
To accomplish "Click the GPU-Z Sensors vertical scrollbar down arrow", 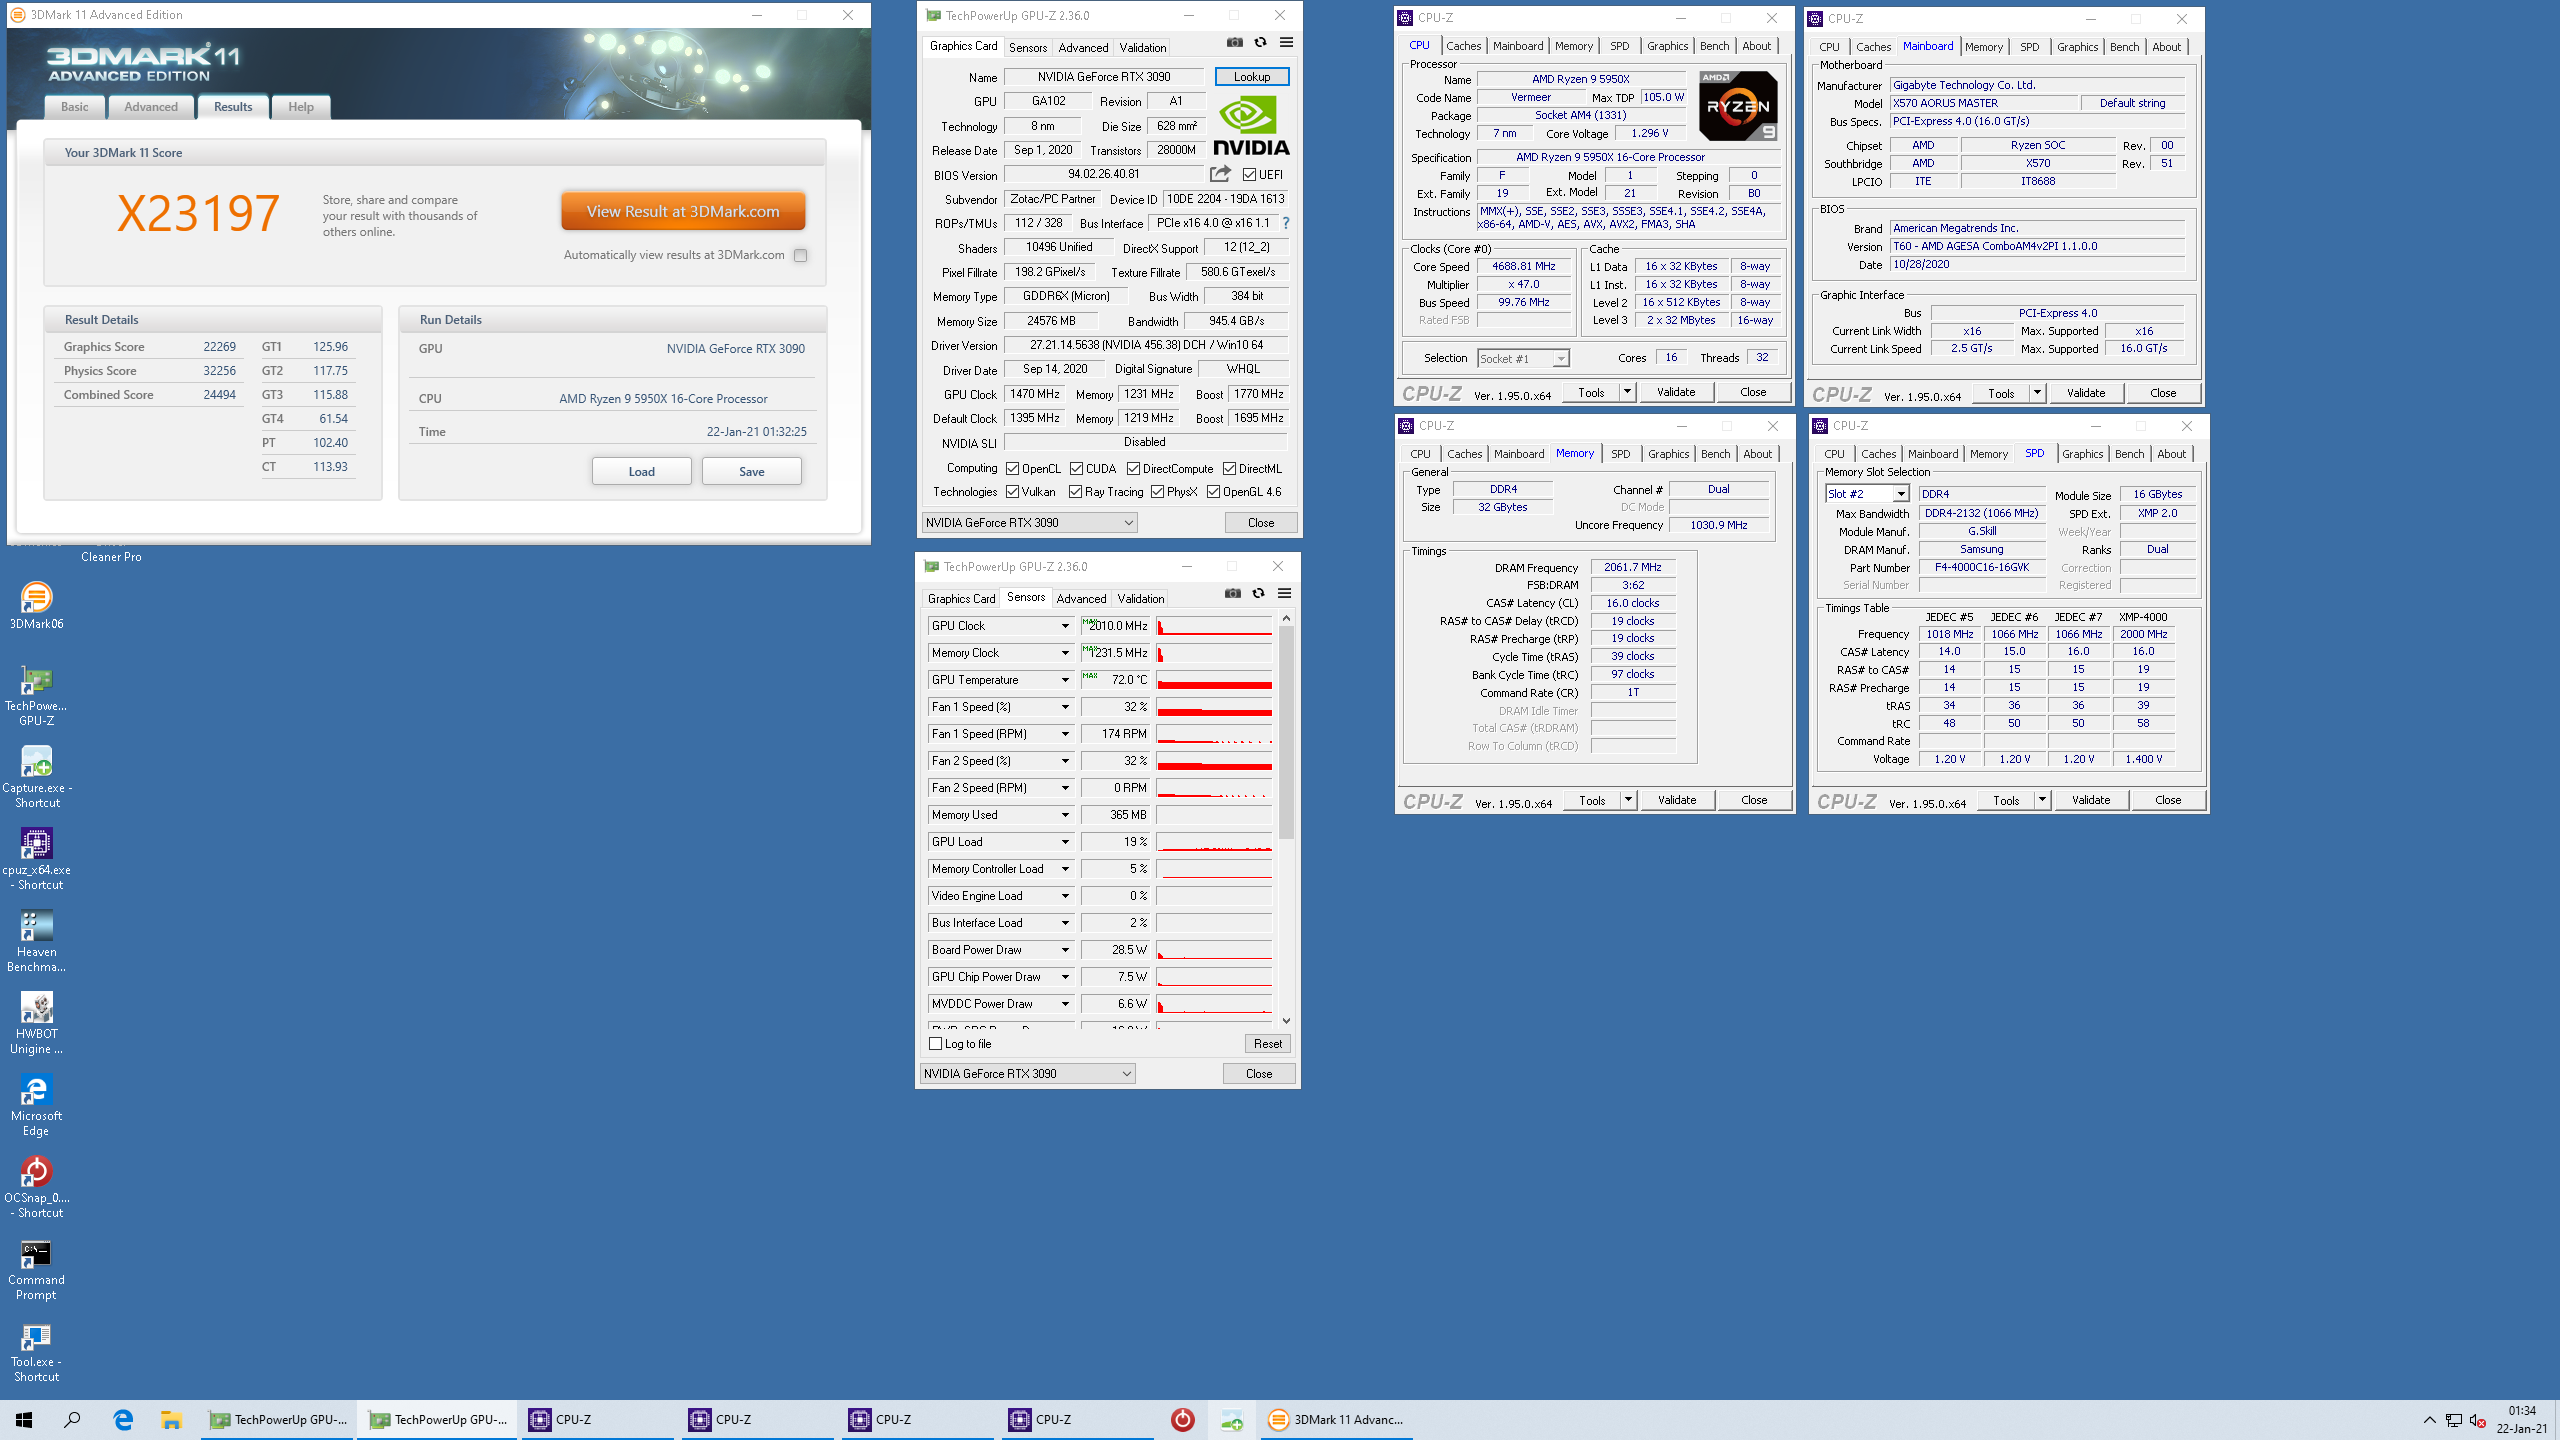I will pos(1286,1020).
